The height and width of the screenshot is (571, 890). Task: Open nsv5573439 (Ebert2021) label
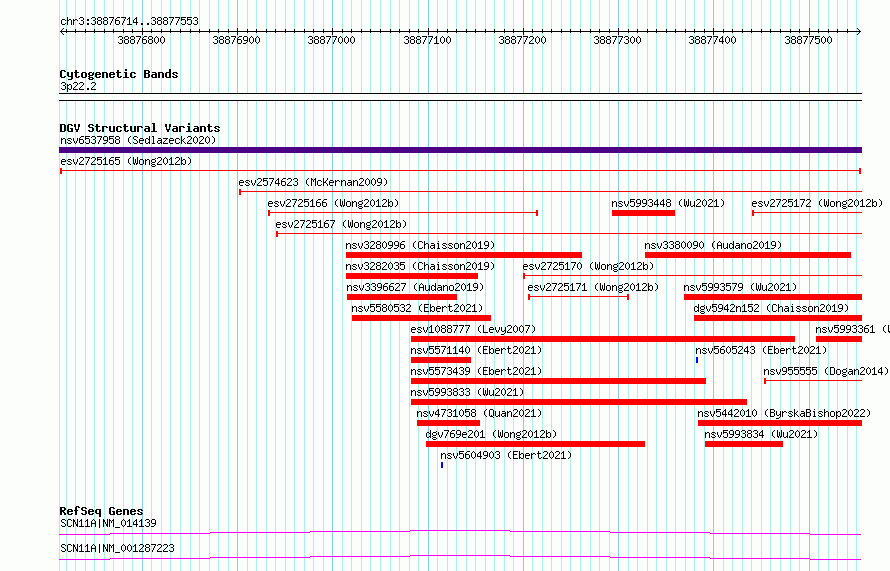[x=476, y=371]
